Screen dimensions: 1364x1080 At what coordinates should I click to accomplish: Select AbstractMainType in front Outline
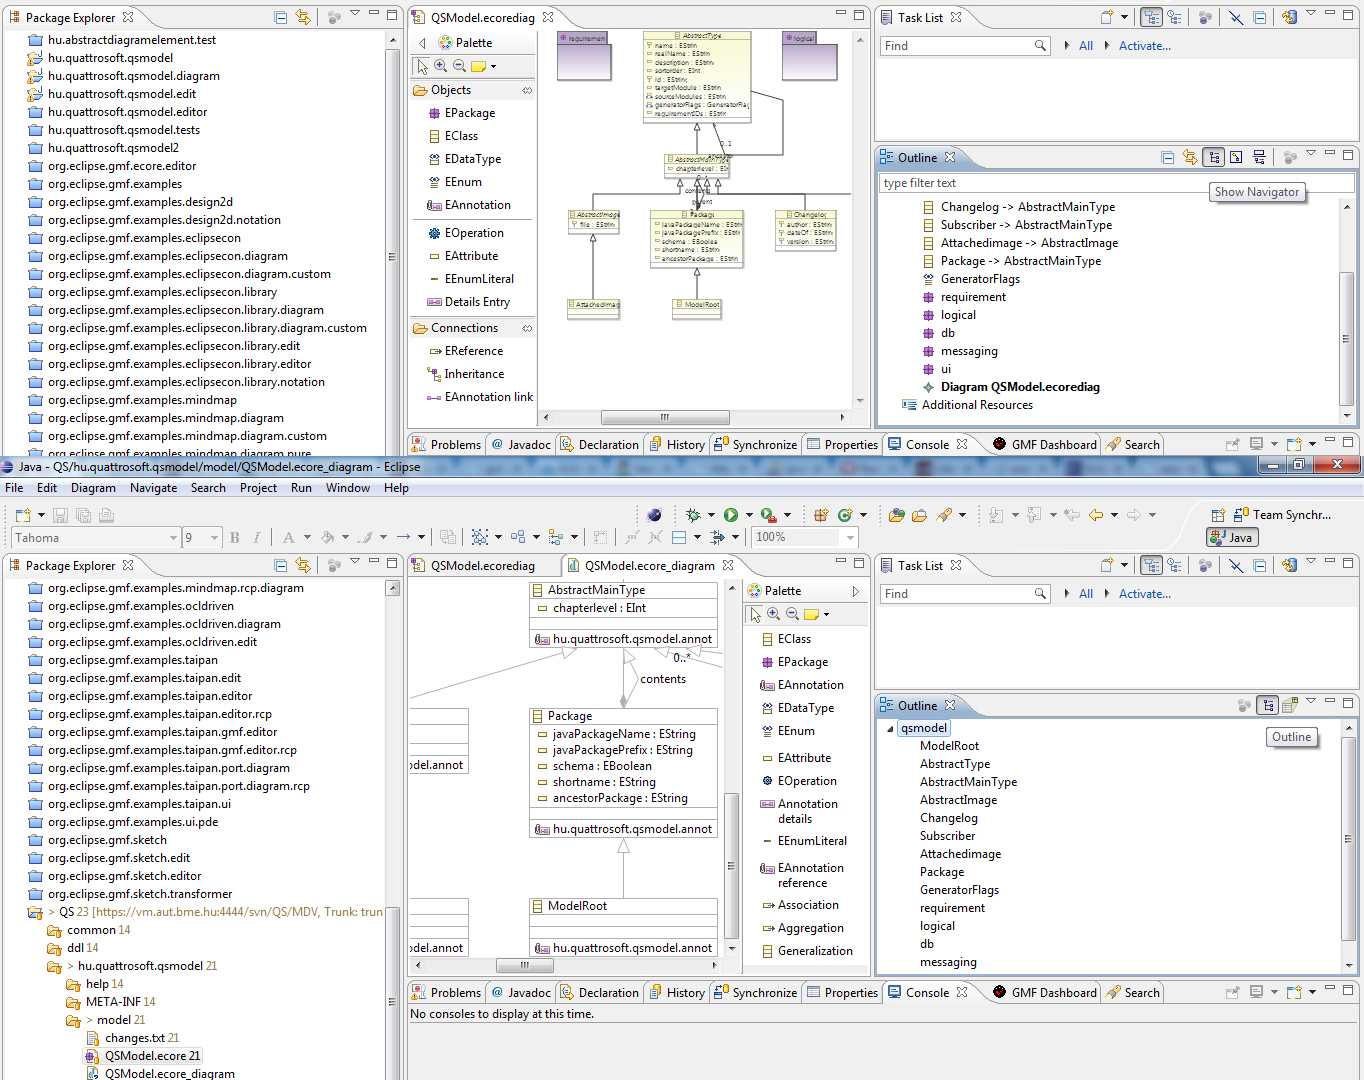click(x=968, y=782)
